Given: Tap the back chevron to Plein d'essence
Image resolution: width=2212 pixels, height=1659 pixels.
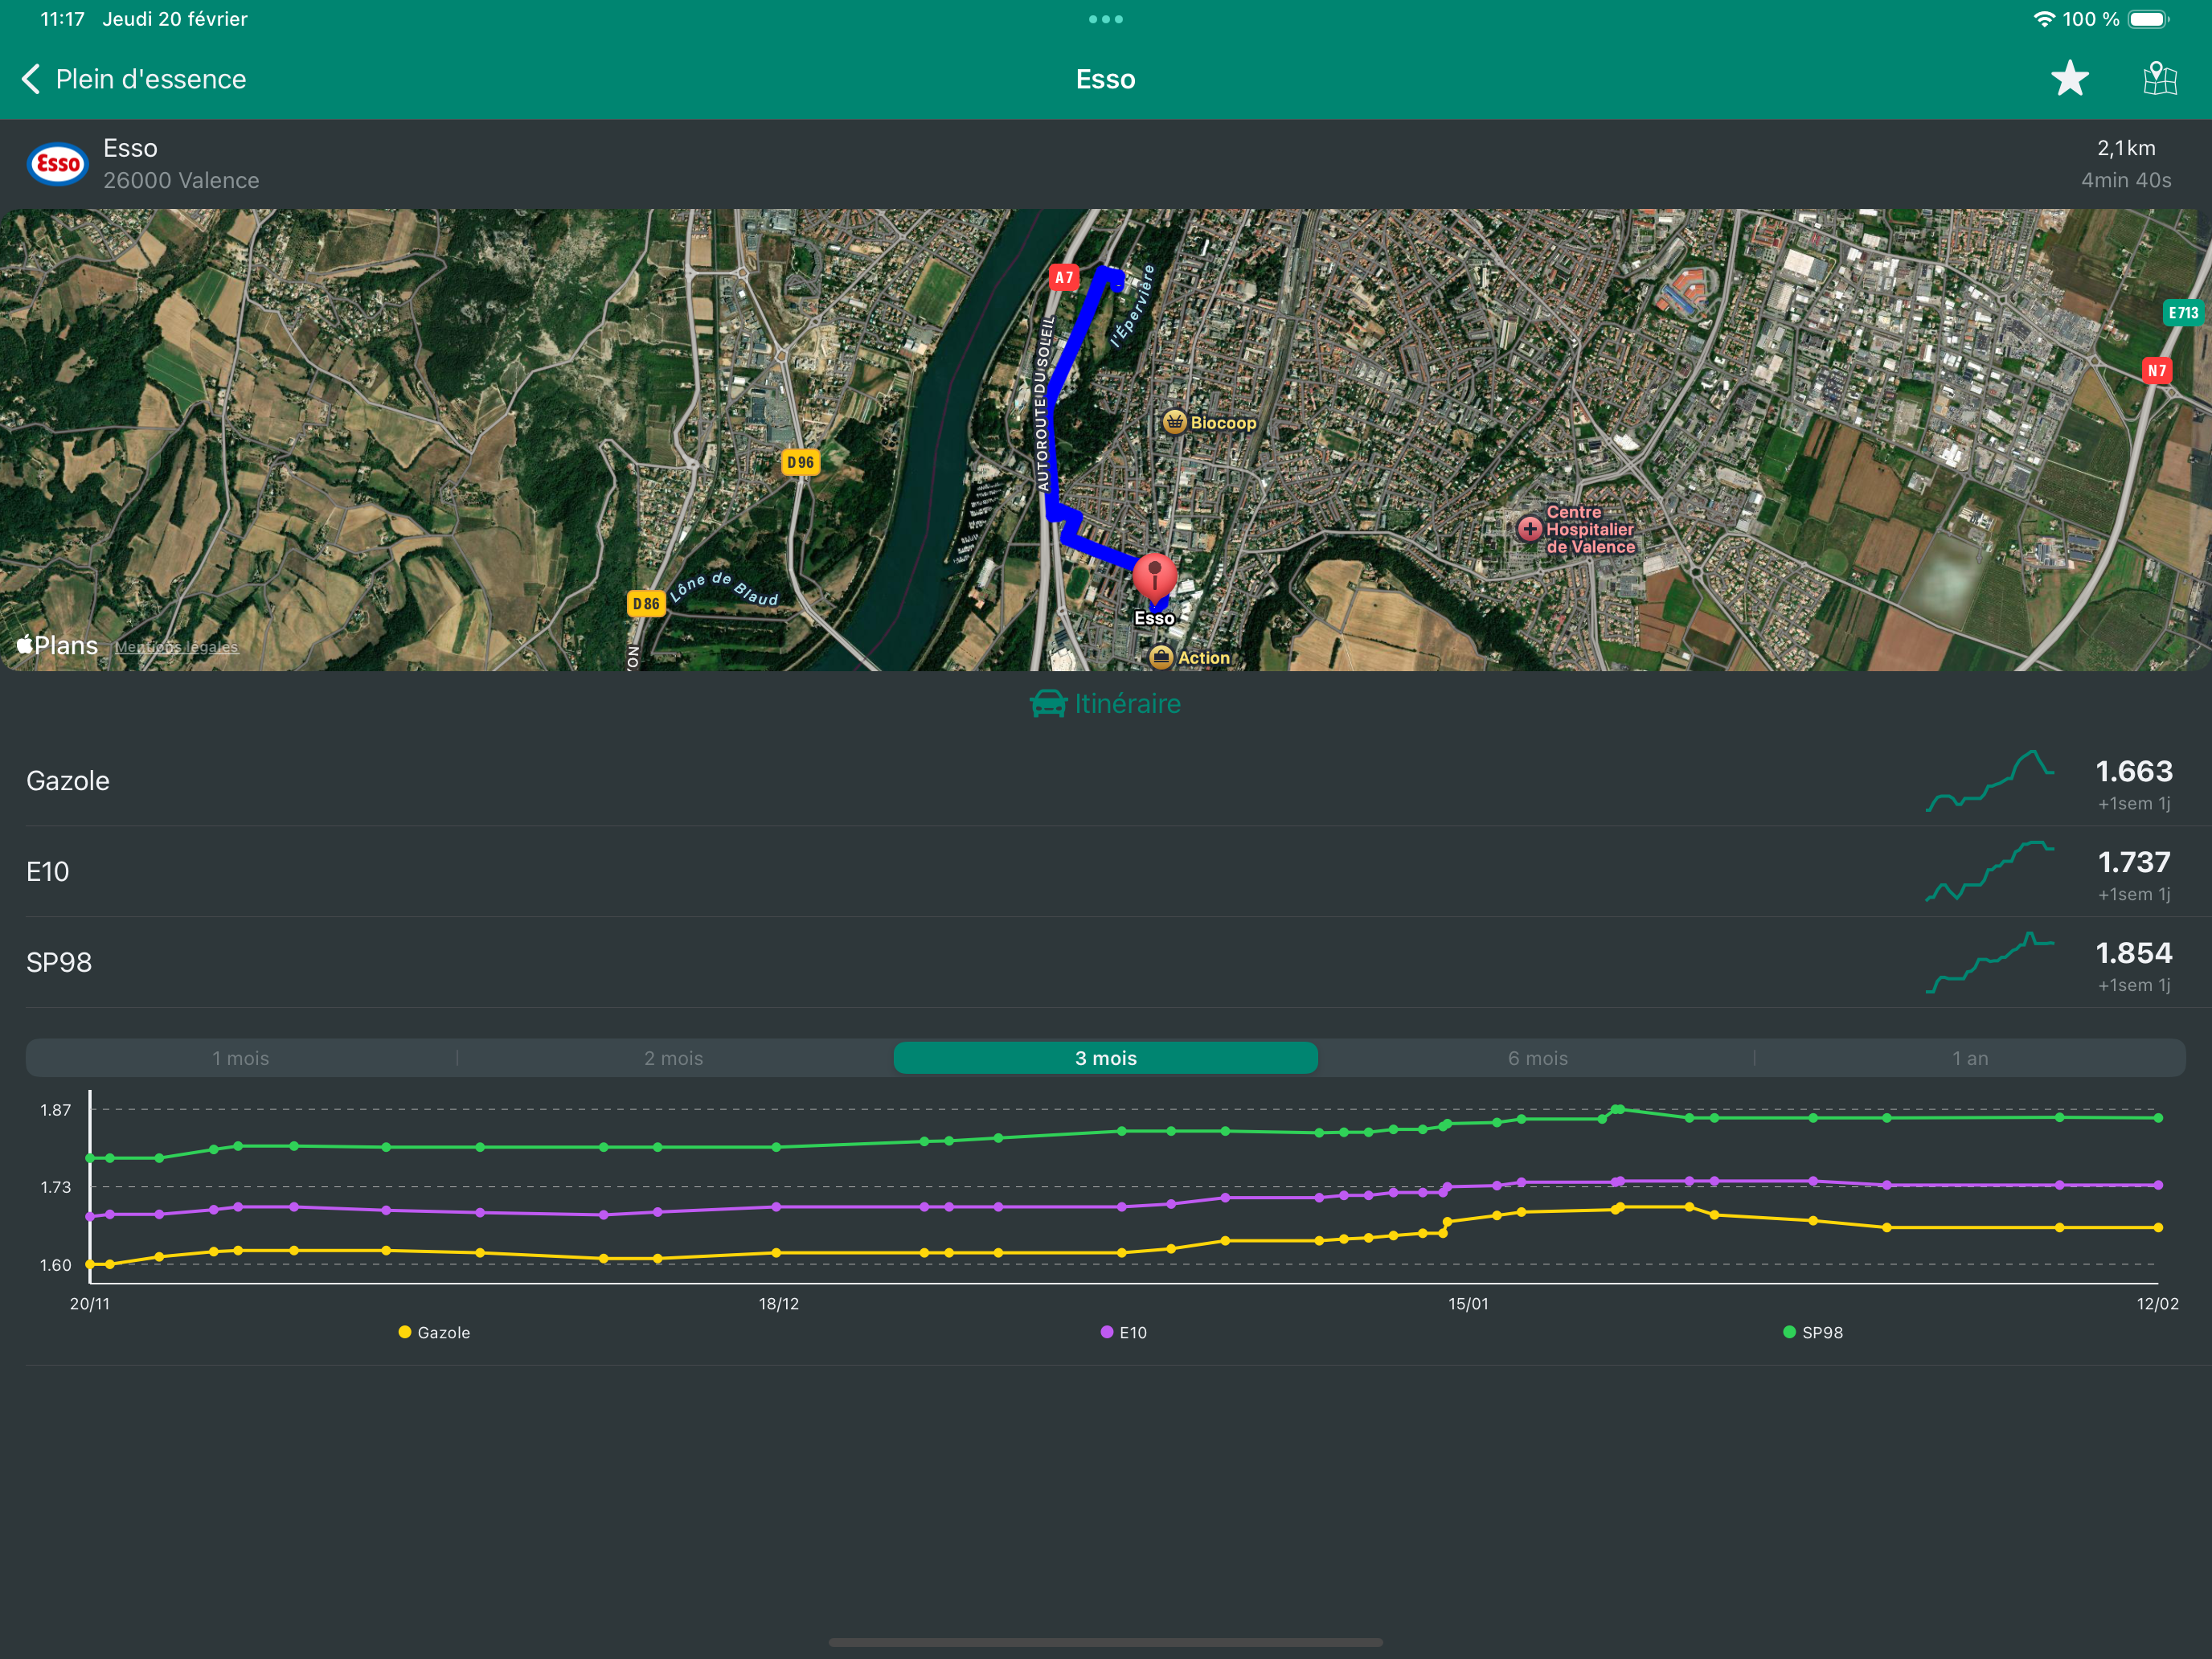Looking at the screenshot, I should (x=31, y=79).
